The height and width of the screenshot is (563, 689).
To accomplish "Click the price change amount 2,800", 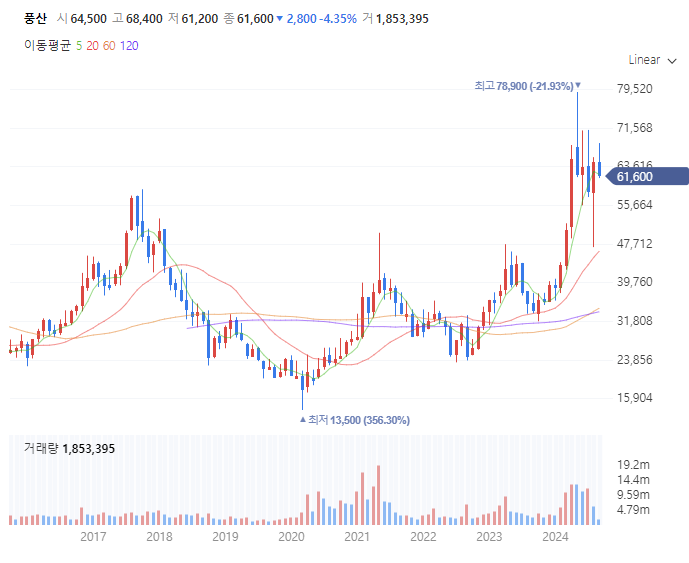I will (301, 19).
